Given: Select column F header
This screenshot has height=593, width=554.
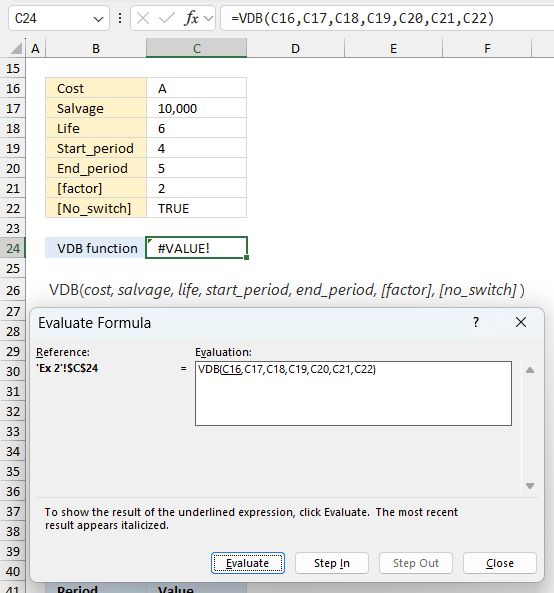Looking at the screenshot, I should pos(487,48).
